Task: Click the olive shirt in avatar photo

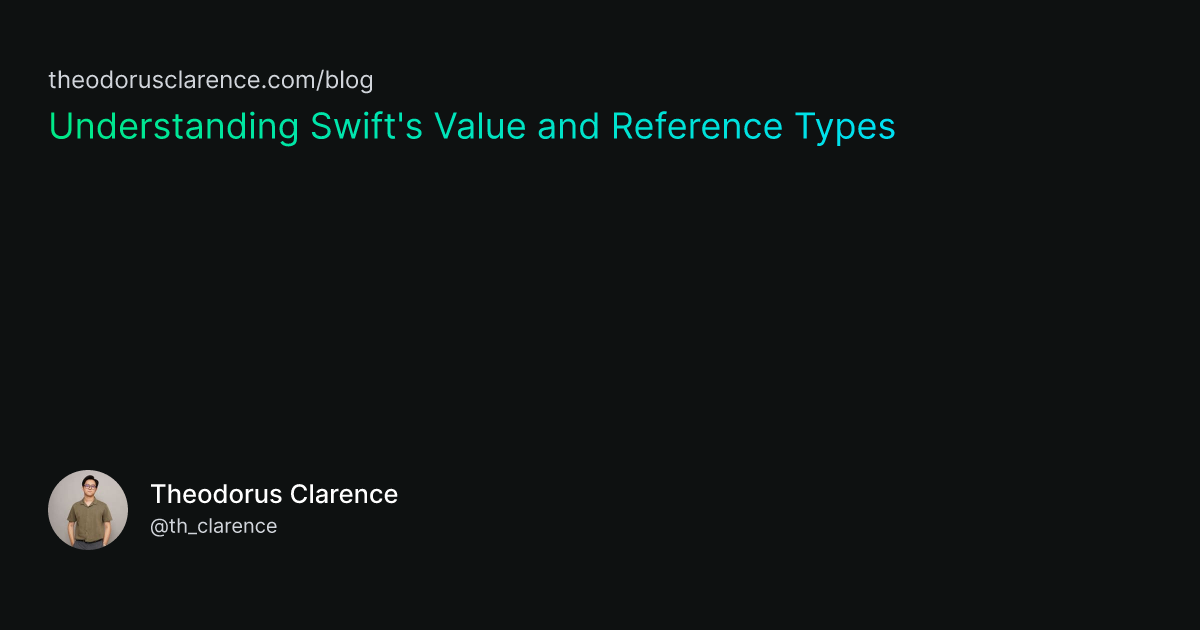Action: point(88,520)
